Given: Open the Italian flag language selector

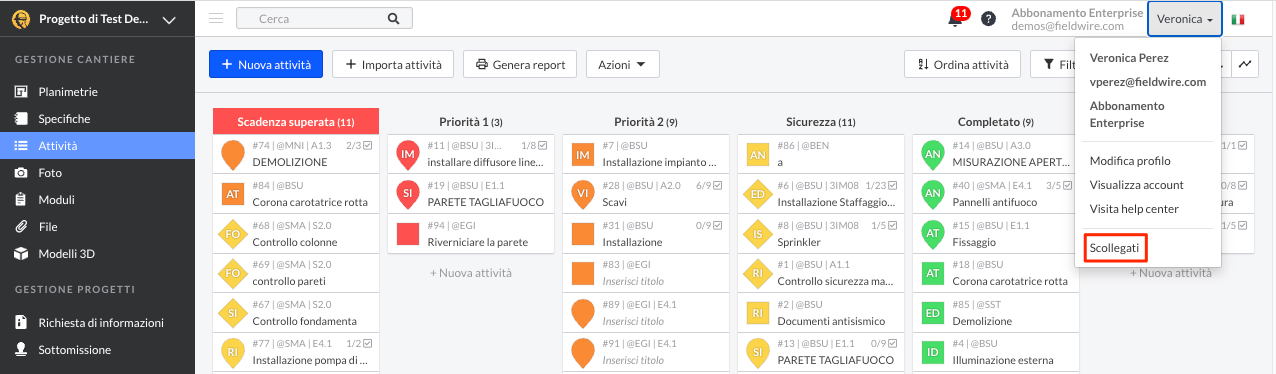Looking at the screenshot, I should click(1238, 19).
